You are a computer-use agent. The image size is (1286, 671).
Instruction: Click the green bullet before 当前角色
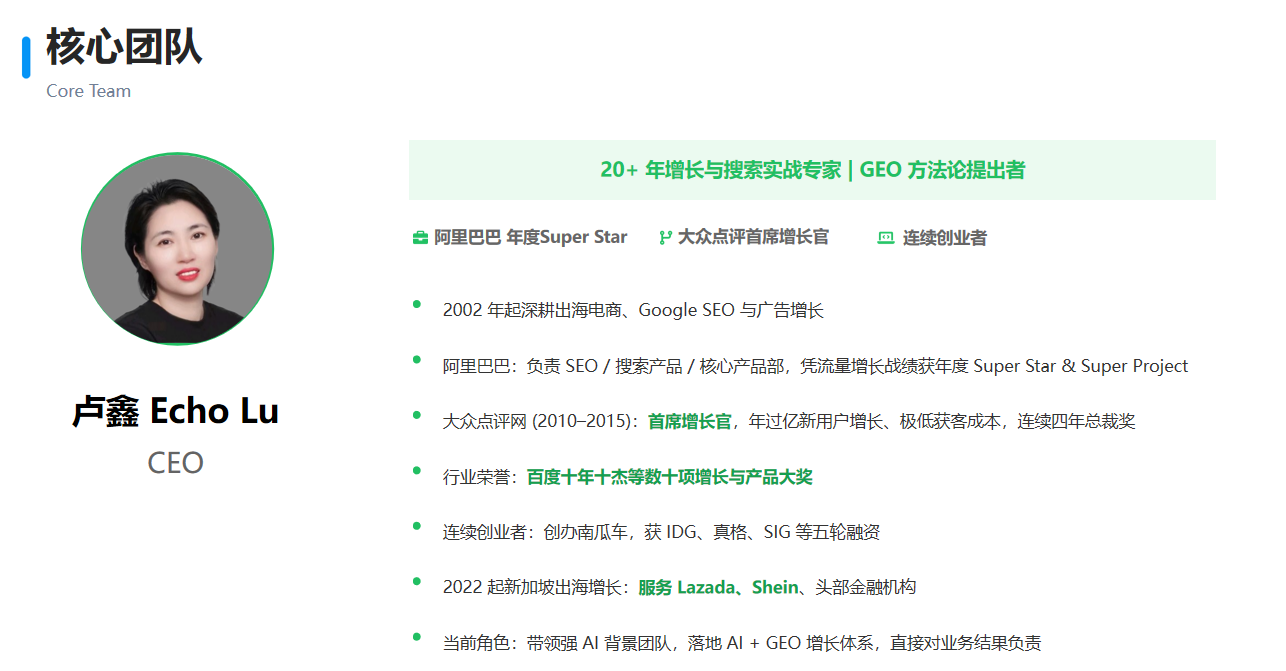pos(417,636)
